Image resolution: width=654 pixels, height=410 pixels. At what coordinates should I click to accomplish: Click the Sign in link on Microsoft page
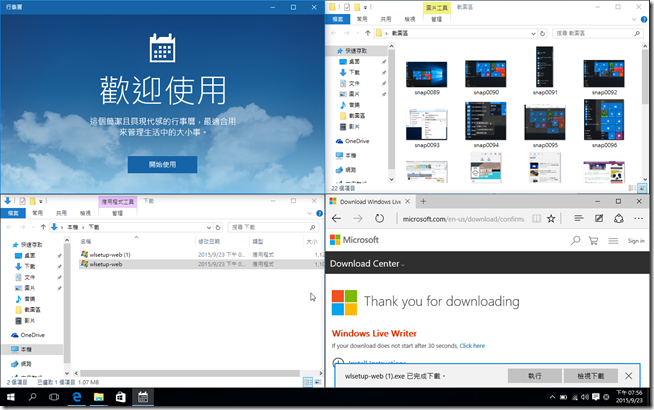[x=636, y=241]
